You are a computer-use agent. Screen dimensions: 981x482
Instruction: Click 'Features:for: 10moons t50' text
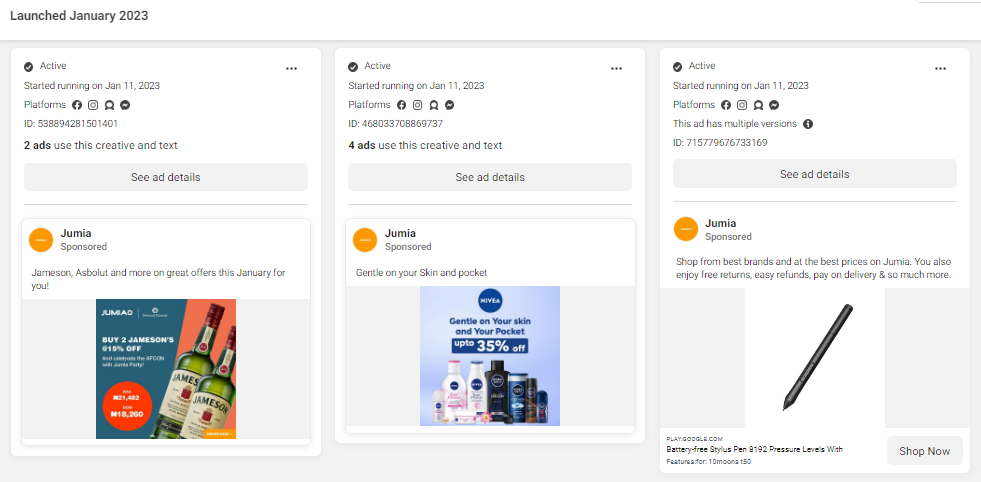pos(709,462)
